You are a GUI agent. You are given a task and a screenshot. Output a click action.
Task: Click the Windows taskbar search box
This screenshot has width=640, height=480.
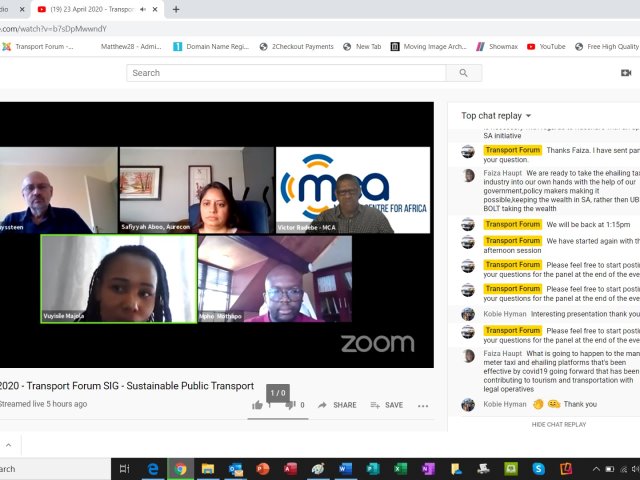click(x=55, y=469)
